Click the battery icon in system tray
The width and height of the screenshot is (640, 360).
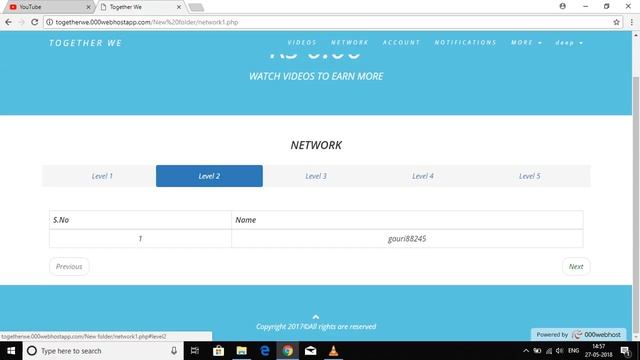tap(537, 351)
